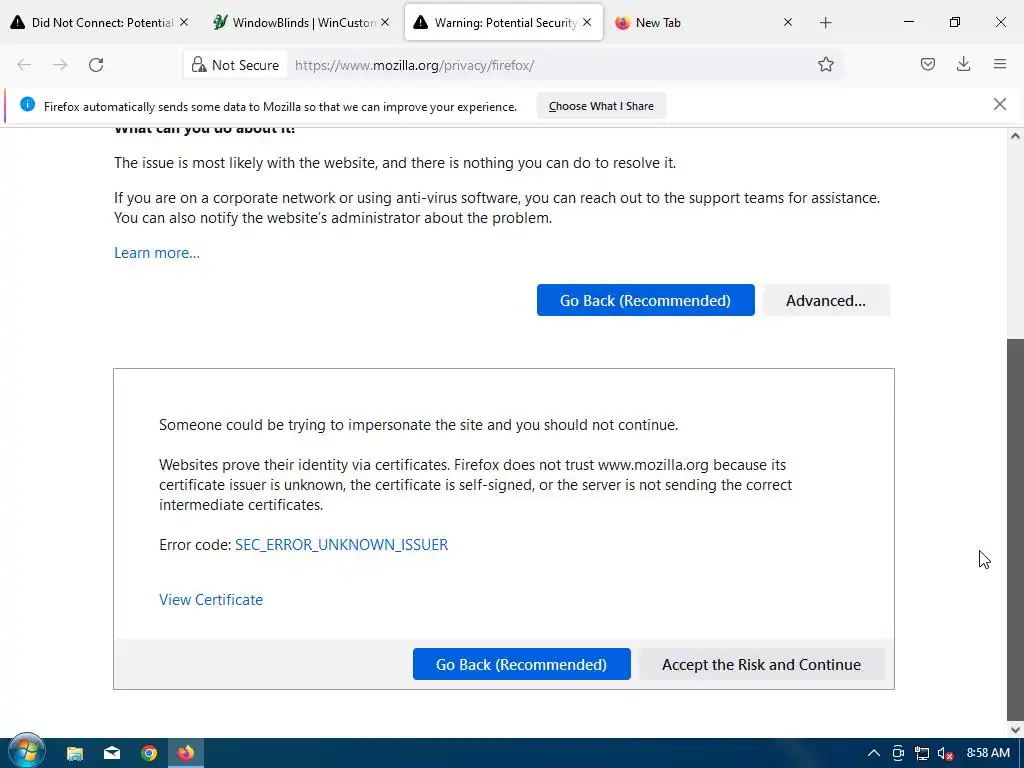Open the SEC_ERROR_UNKNOWN_ISSUER error code link
Image resolution: width=1024 pixels, height=768 pixels.
pos(342,545)
